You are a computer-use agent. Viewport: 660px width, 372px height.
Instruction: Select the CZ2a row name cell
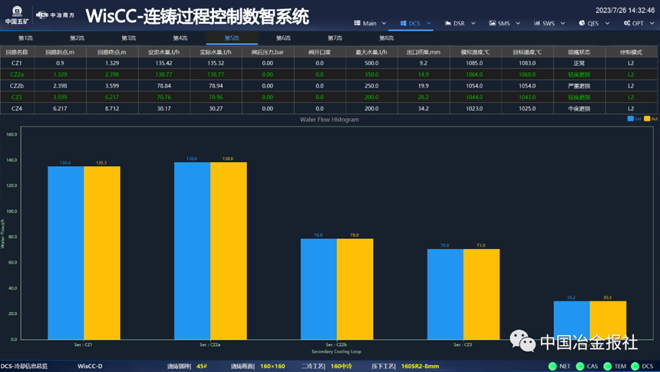point(17,74)
